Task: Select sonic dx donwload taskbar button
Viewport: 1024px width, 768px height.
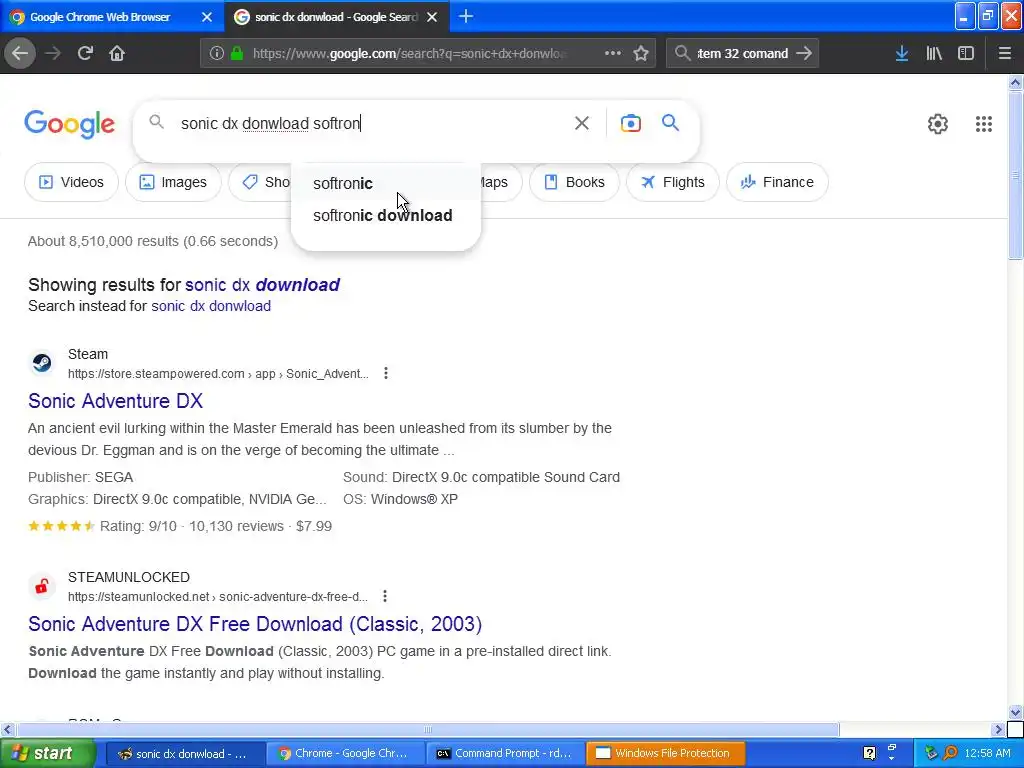Action: 185,754
